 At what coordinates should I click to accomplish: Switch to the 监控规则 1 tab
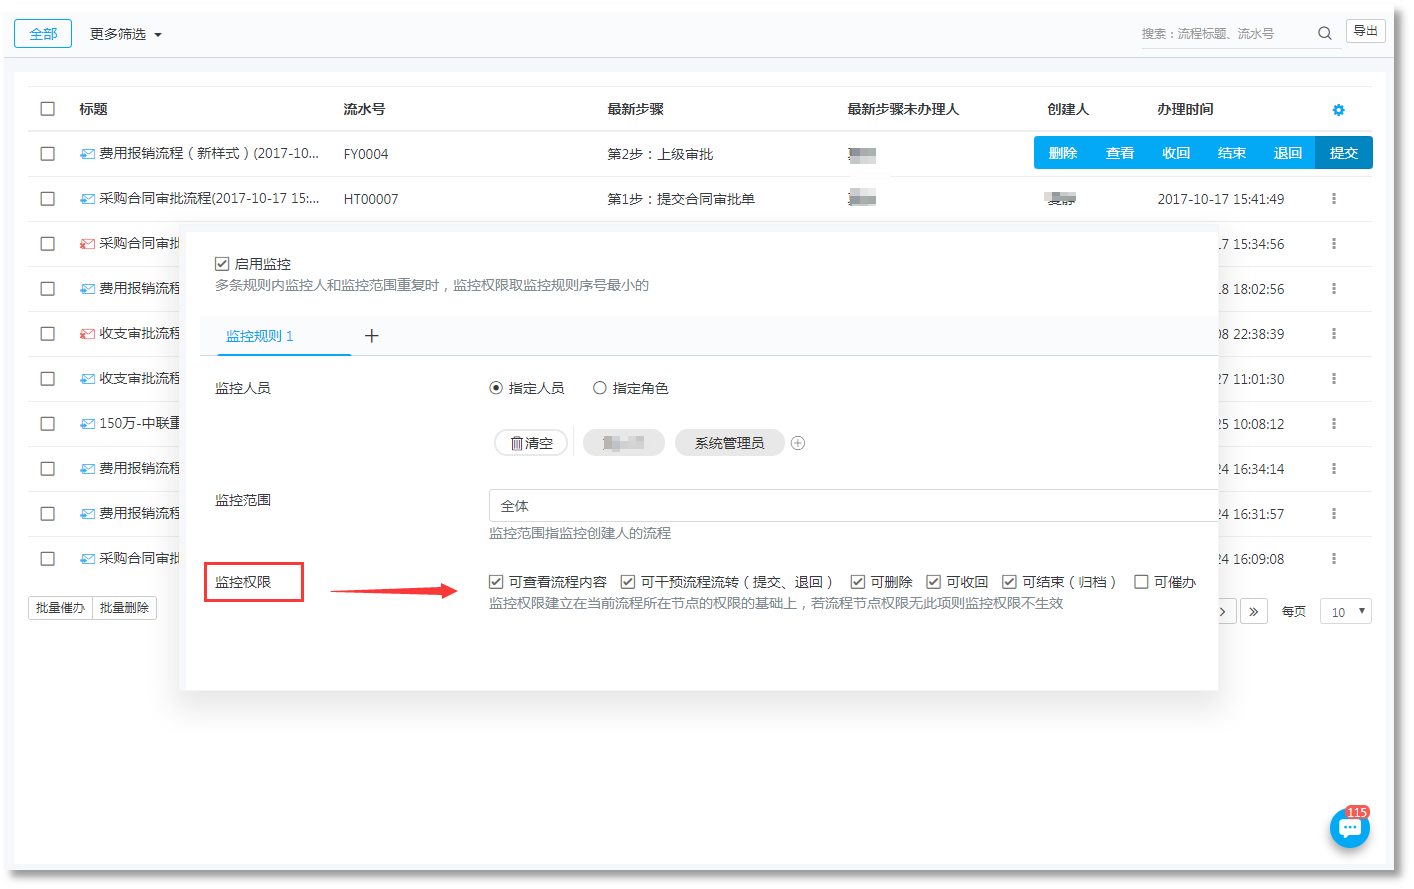click(x=260, y=336)
